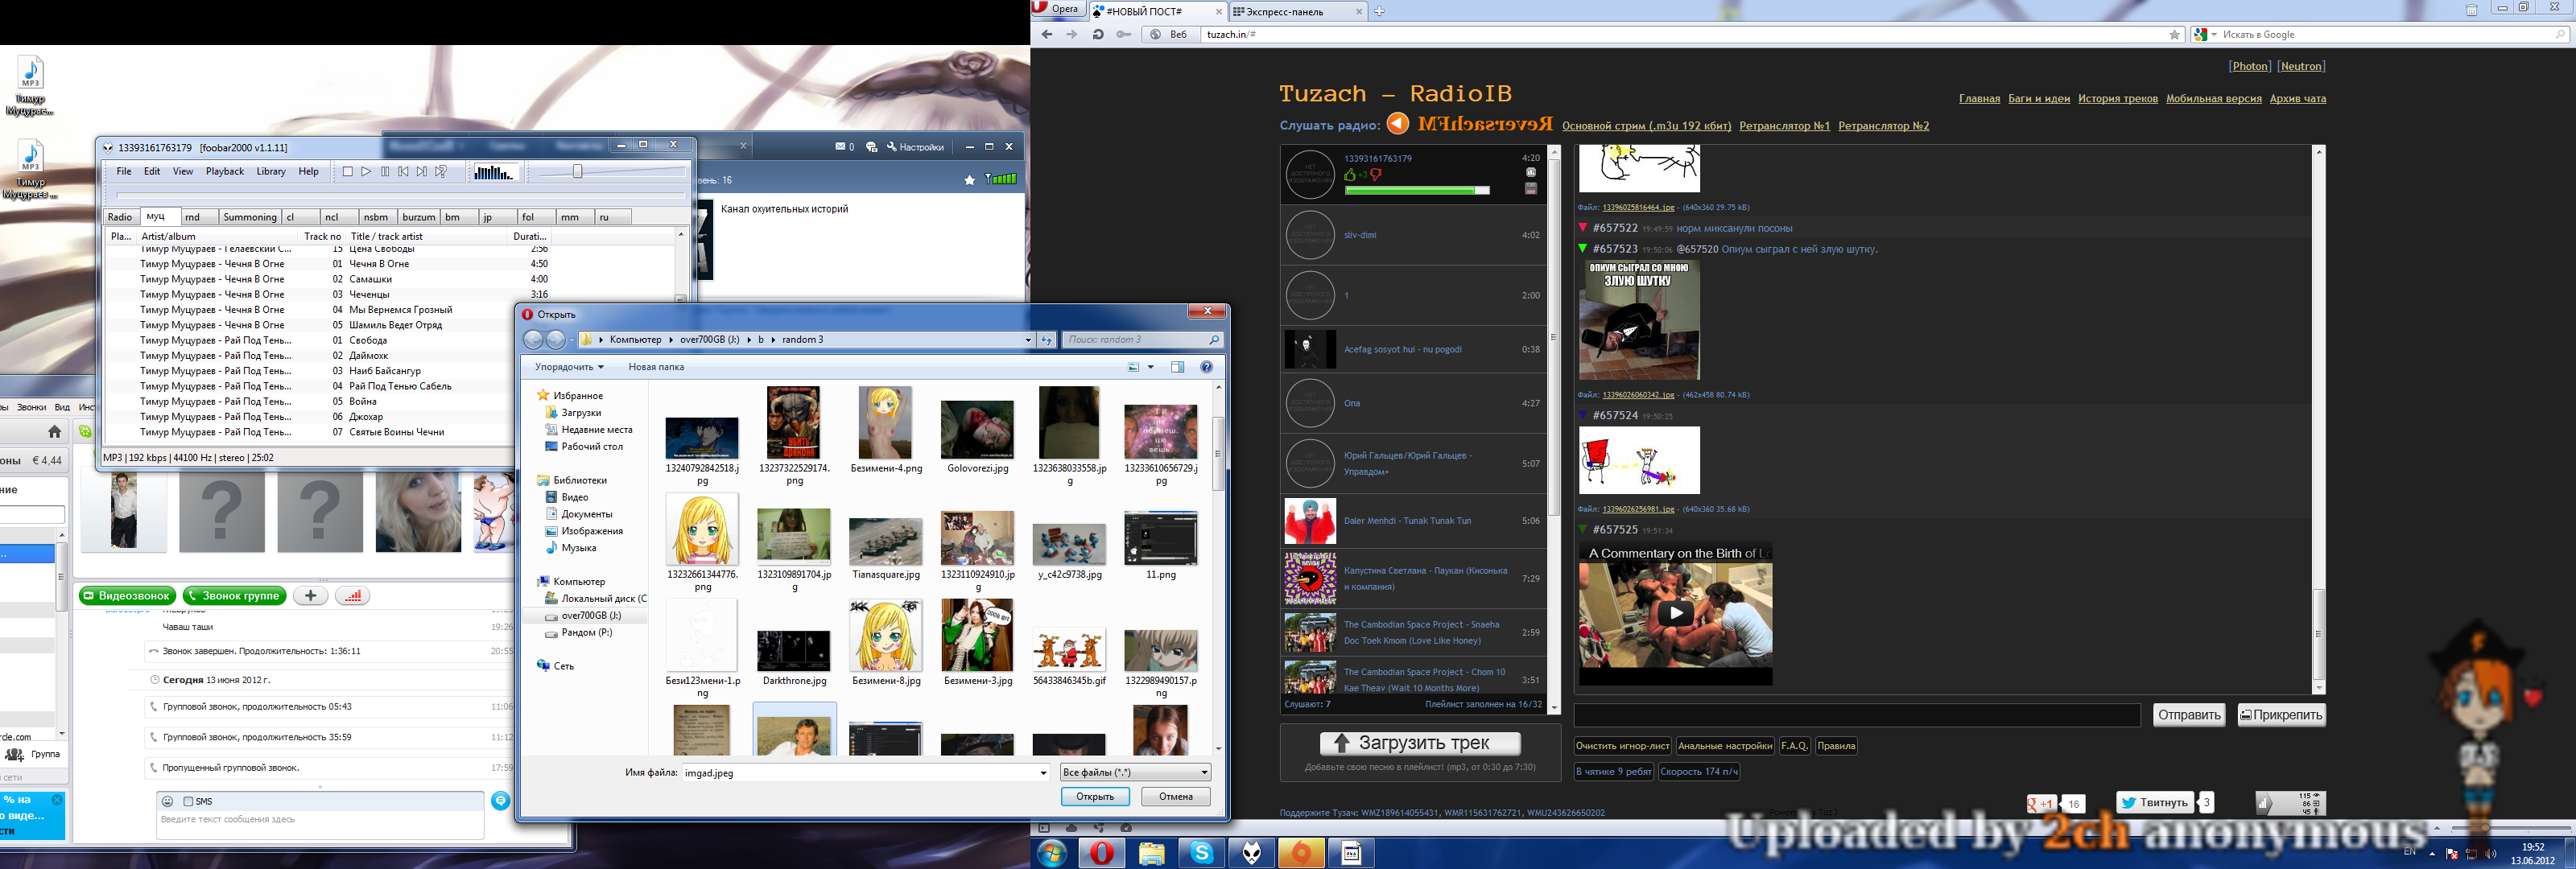Open the Архив чата link

coord(2297,99)
